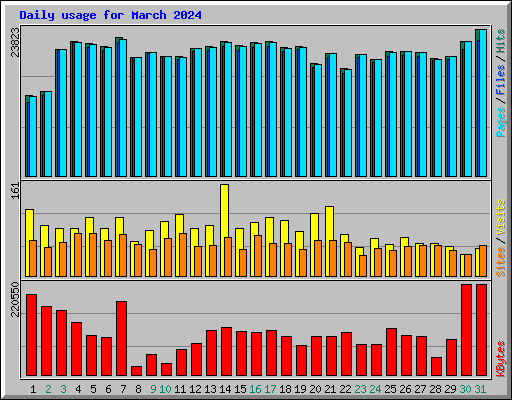Select the day 1 label on axis
The width and height of the screenshot is (512, 400).
pos(33,389)
